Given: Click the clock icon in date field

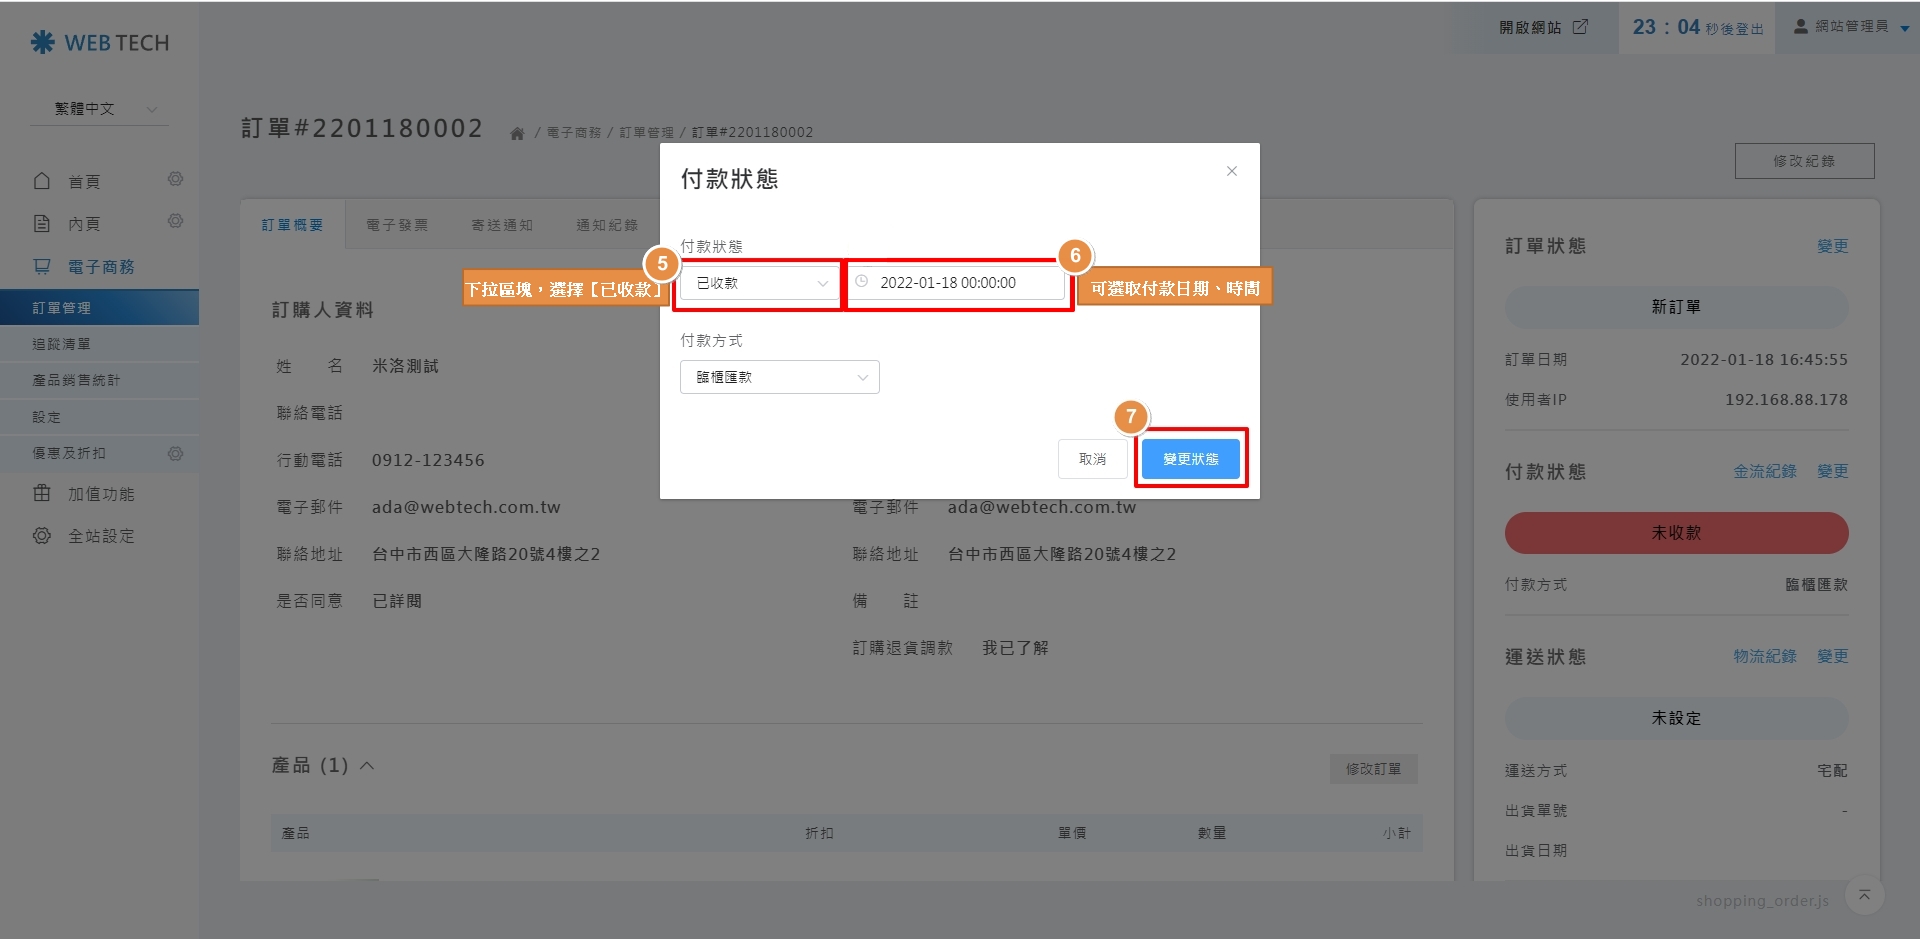Looking at the screenshot, I should tap(862, 282).
